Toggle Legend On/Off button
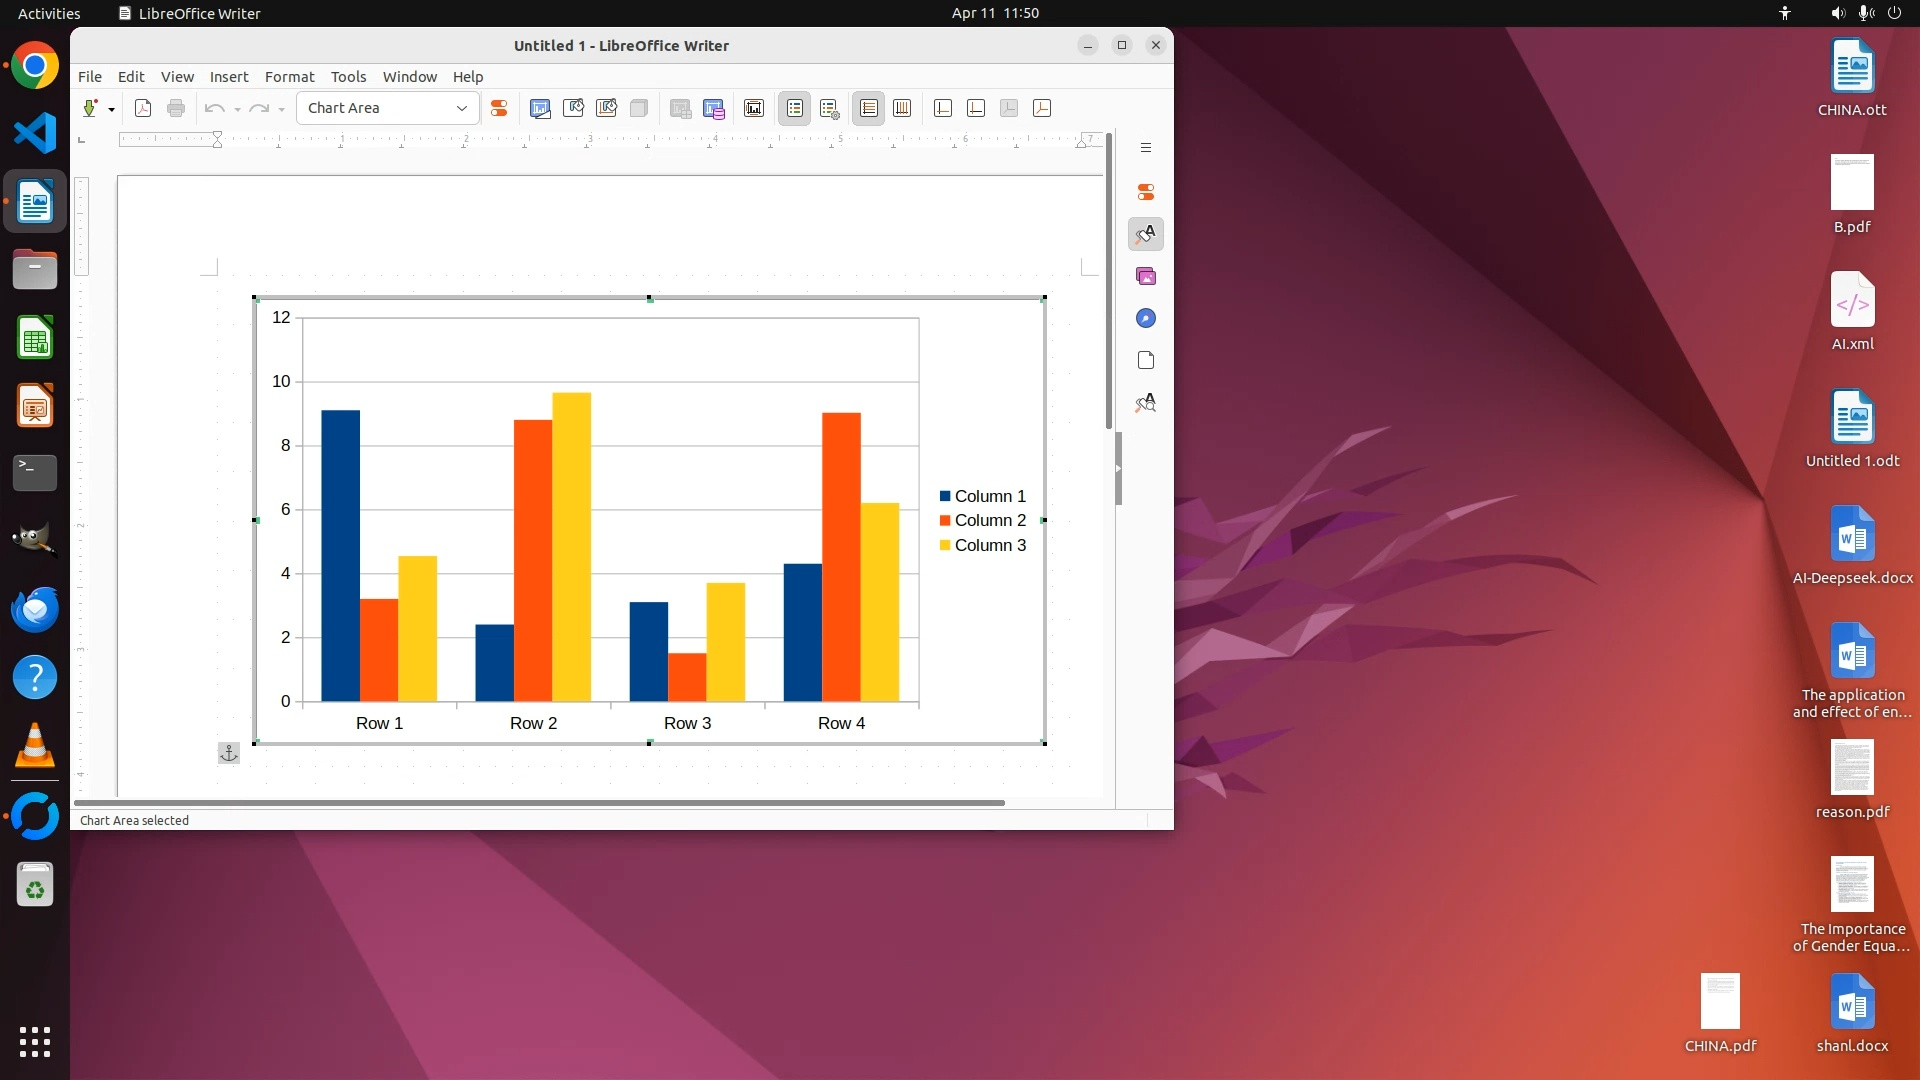Screen dimensions: 1920x1080 (x=795, y=108)
